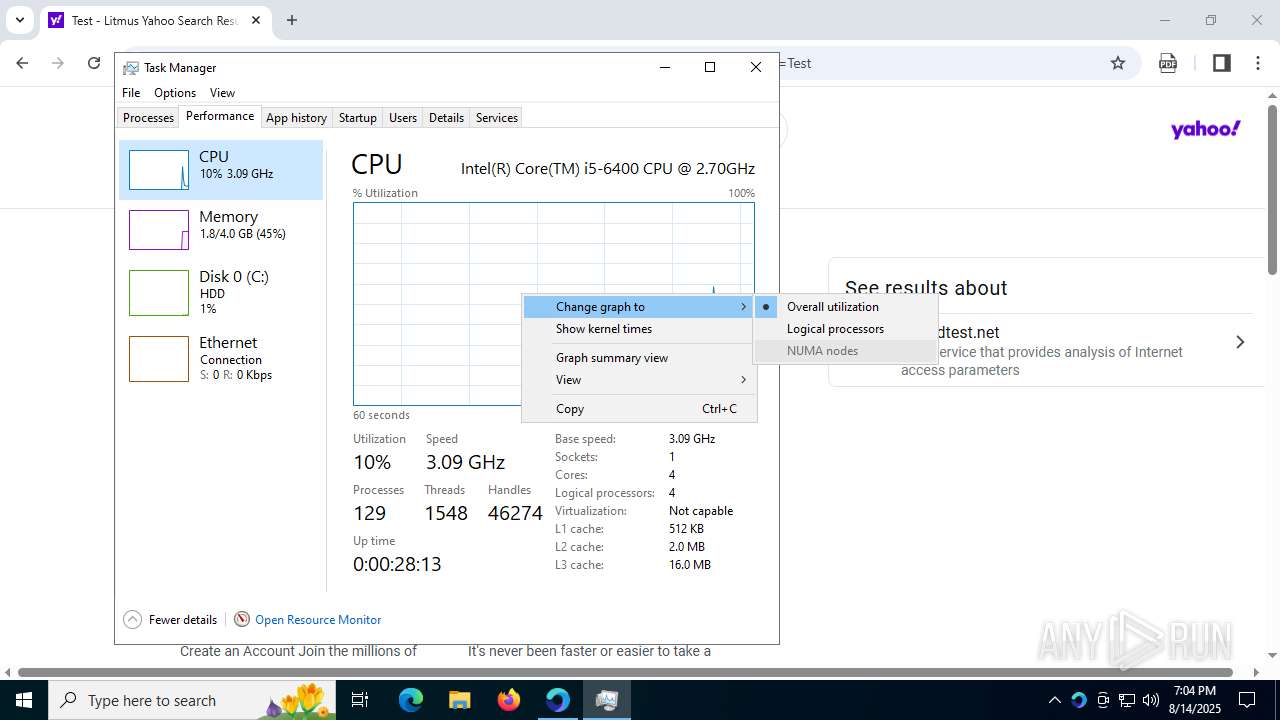The width and height of the screenshot is (1280, 720).
Task: Launch Microsoft Edge from taskbar
Action: point(411,700)
